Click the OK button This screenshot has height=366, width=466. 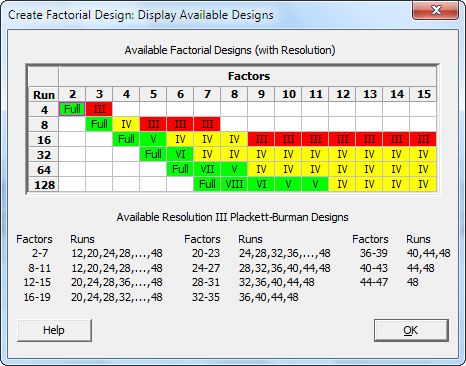point(411,330)
